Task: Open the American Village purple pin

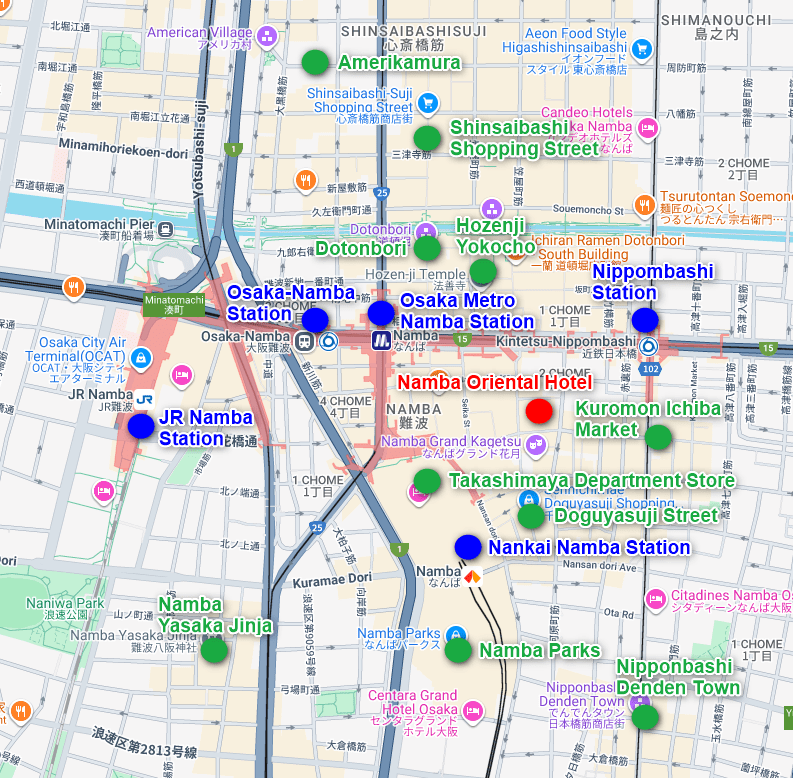Action: tap(267, 37)
